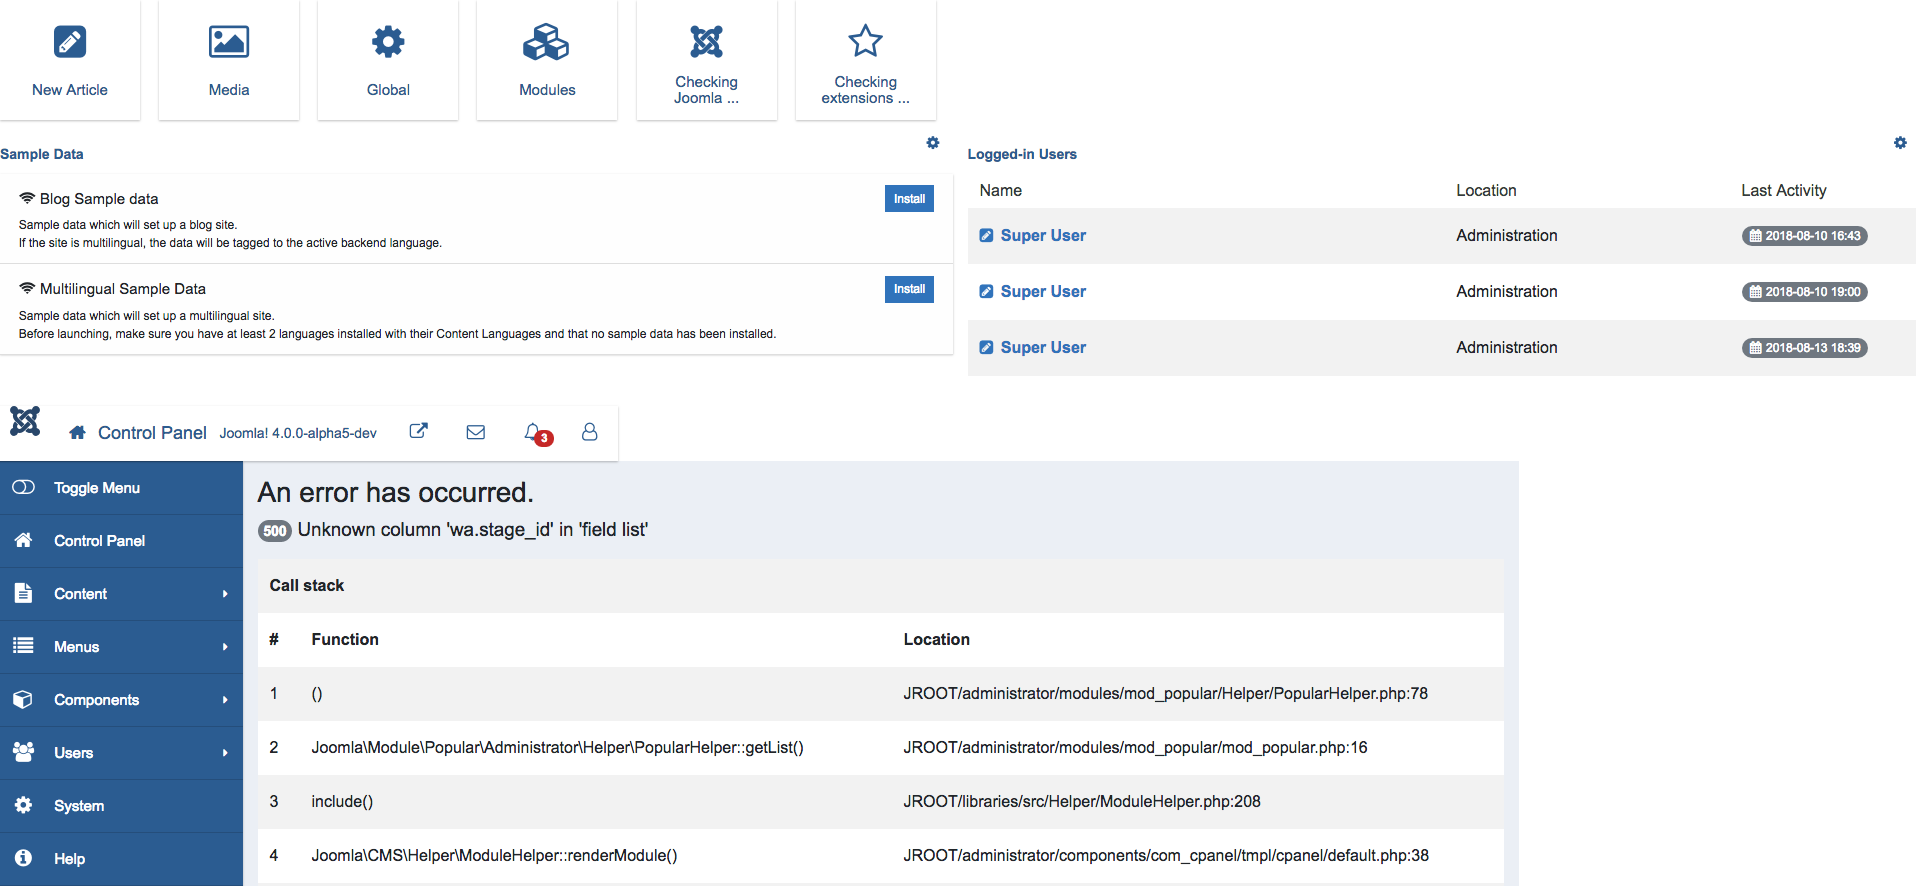Expand the Users submenu arrow
The image size is (1916, 886).
(x=225, y=753)
